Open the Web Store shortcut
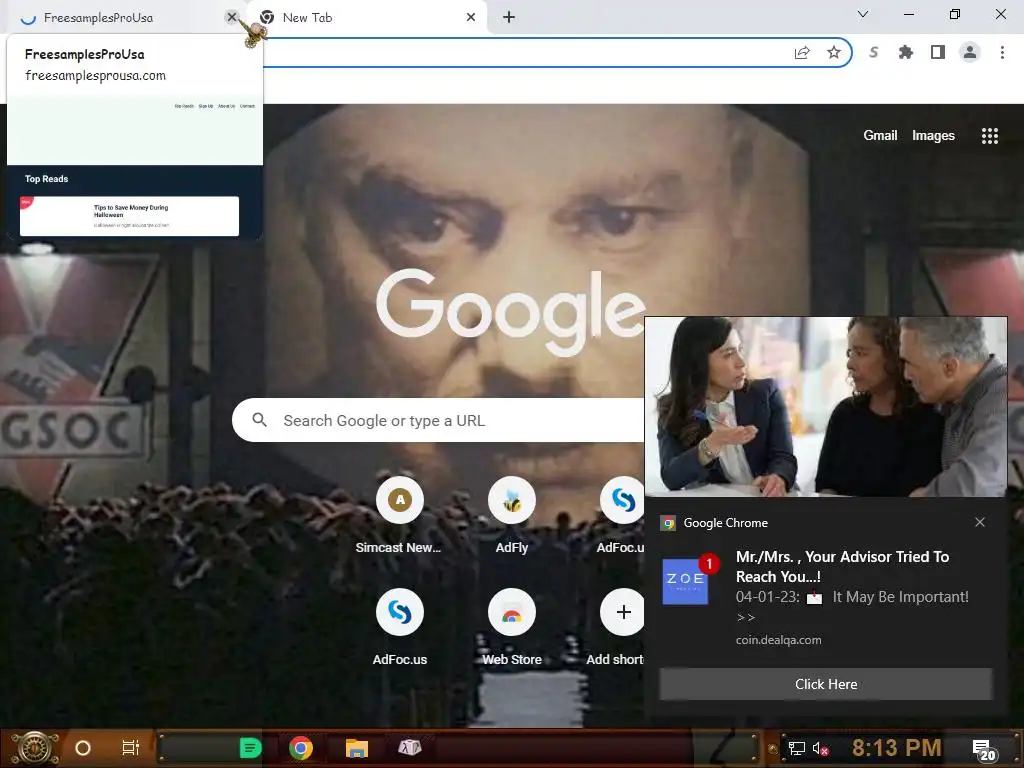The height and width of the screenshot is (768, 1024). click(x=511, y=627)
